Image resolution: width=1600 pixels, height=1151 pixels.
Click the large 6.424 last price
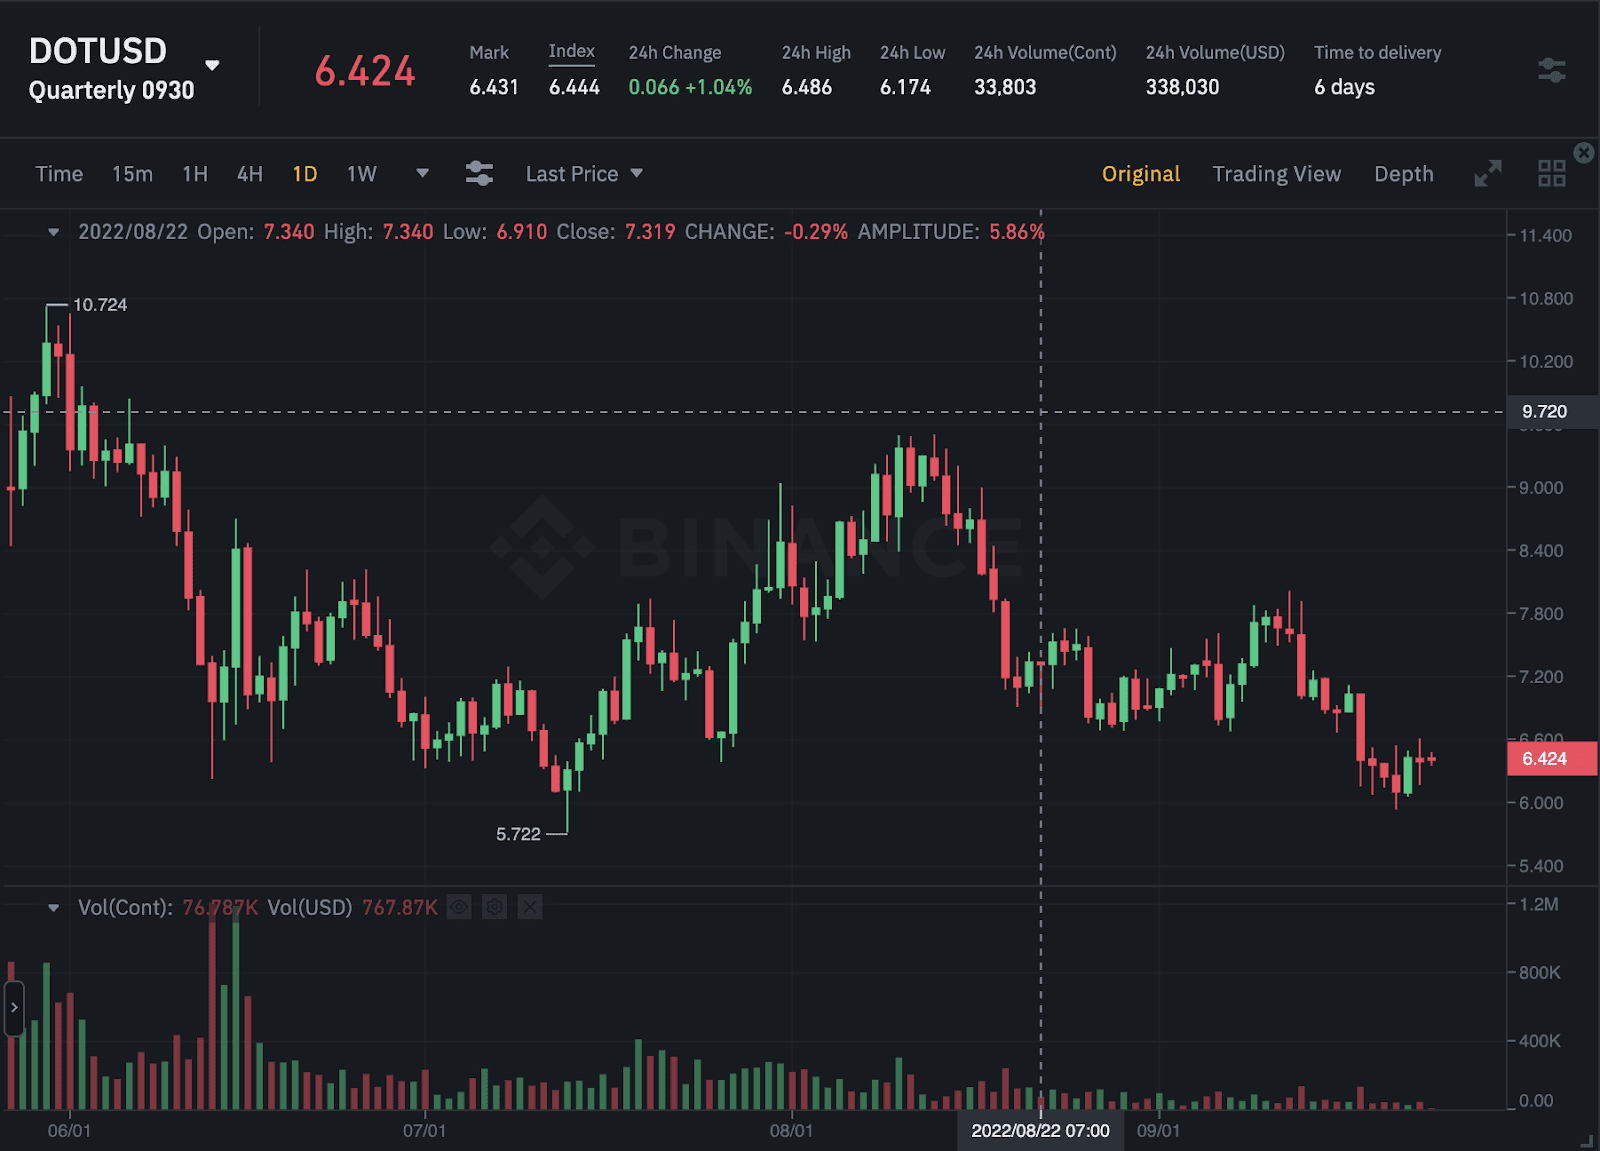365,71
